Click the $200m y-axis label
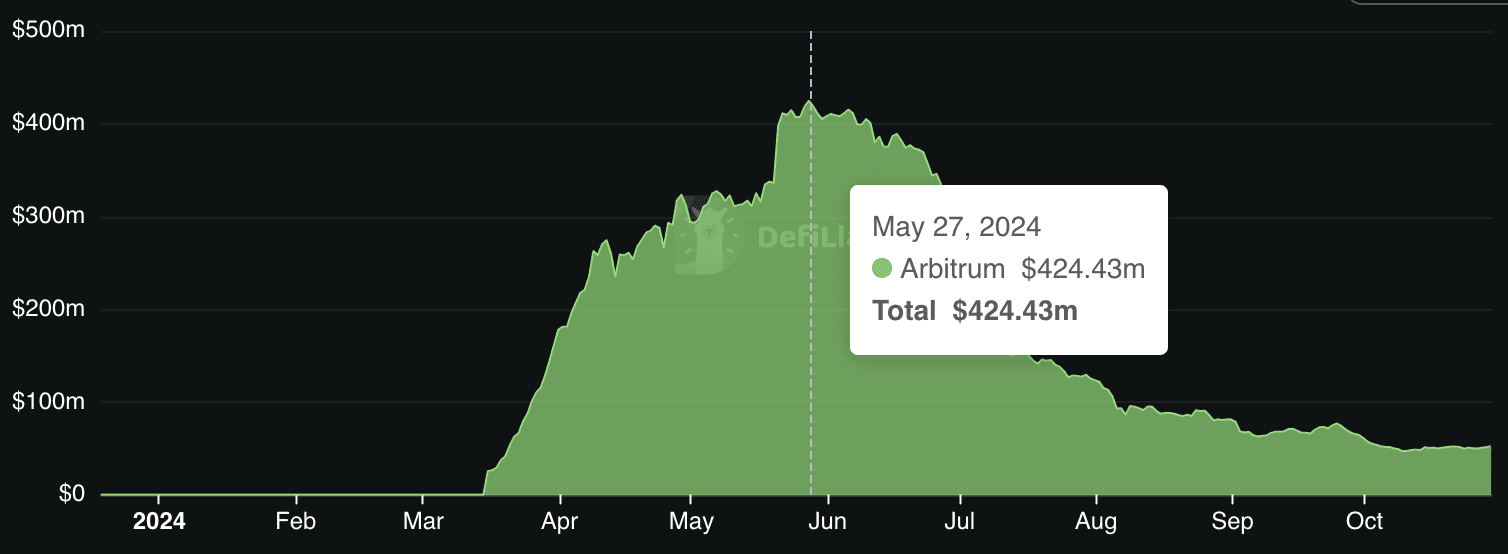The width and height of the screenshot is (1508, 554). tap(48, 309)
